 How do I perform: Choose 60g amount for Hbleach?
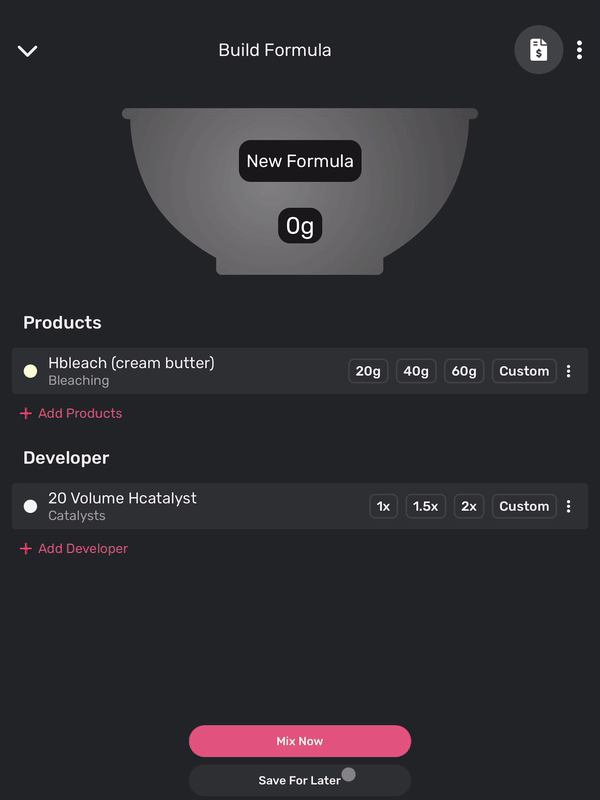464,371
